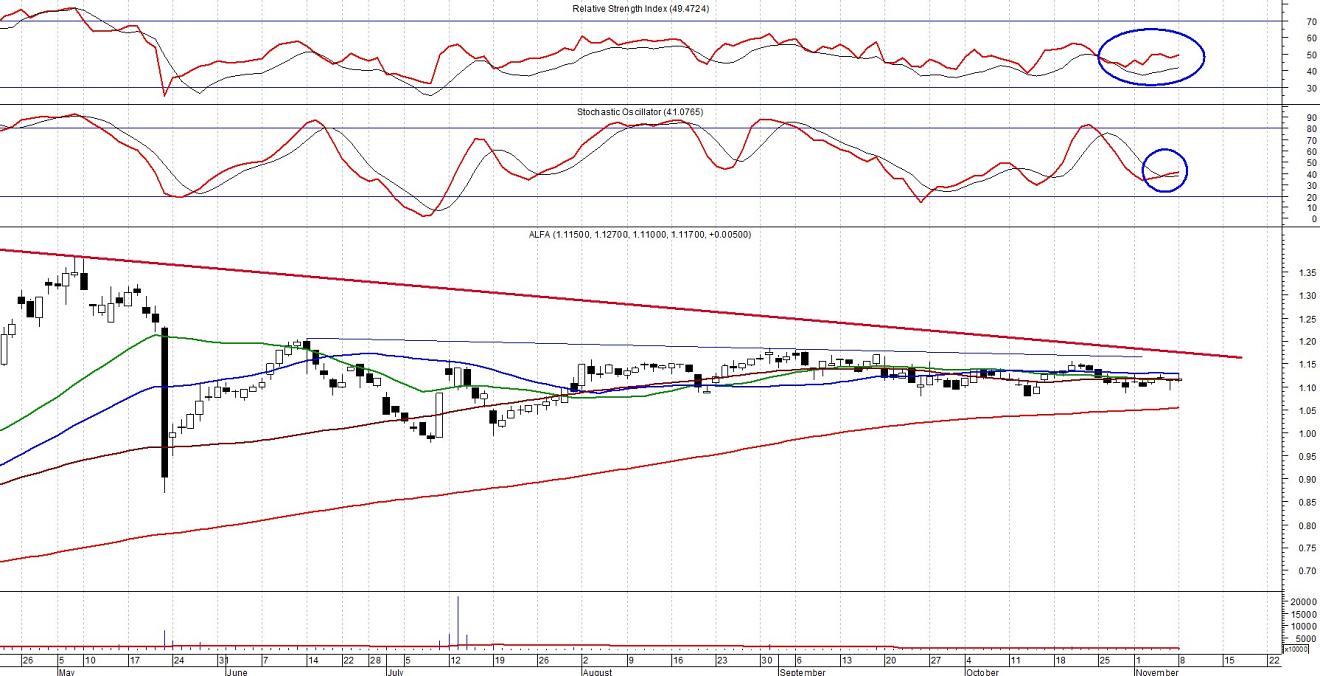Click the tallest volume spike in July
This screenshot has width=1320, height=676.
tap(458, 620)
